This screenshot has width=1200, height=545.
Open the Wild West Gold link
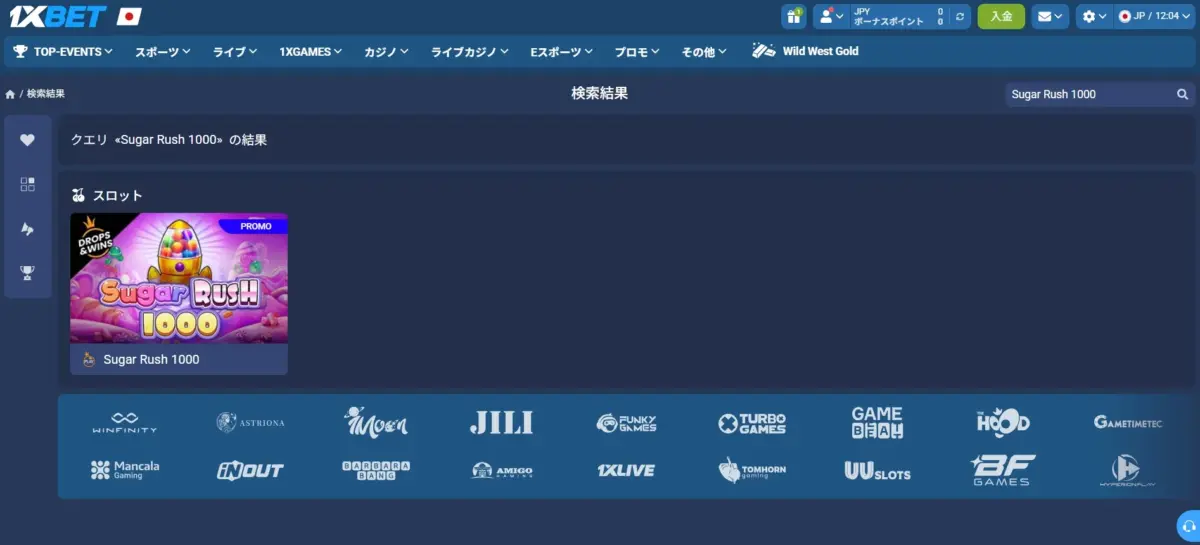pyautogui.click(x=805, y=51)
